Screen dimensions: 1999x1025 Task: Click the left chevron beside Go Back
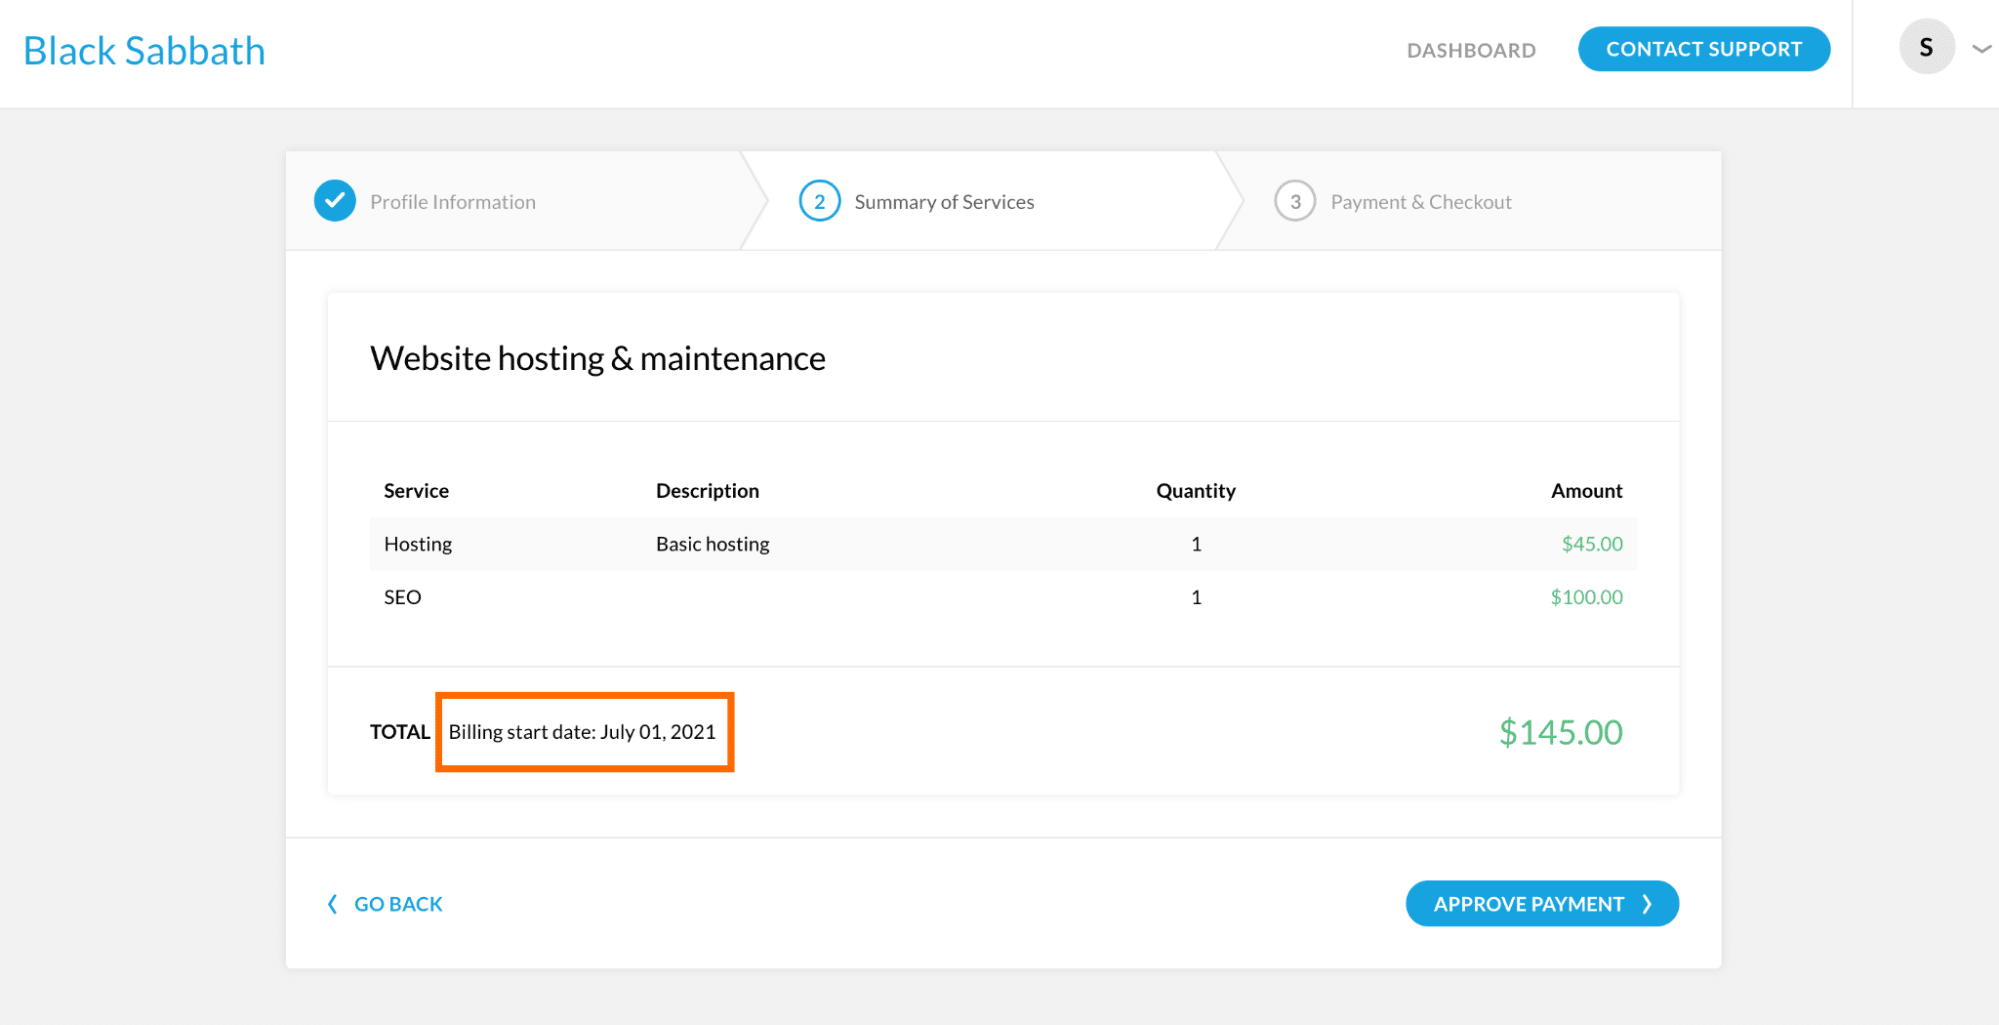(x=332, y=904)
